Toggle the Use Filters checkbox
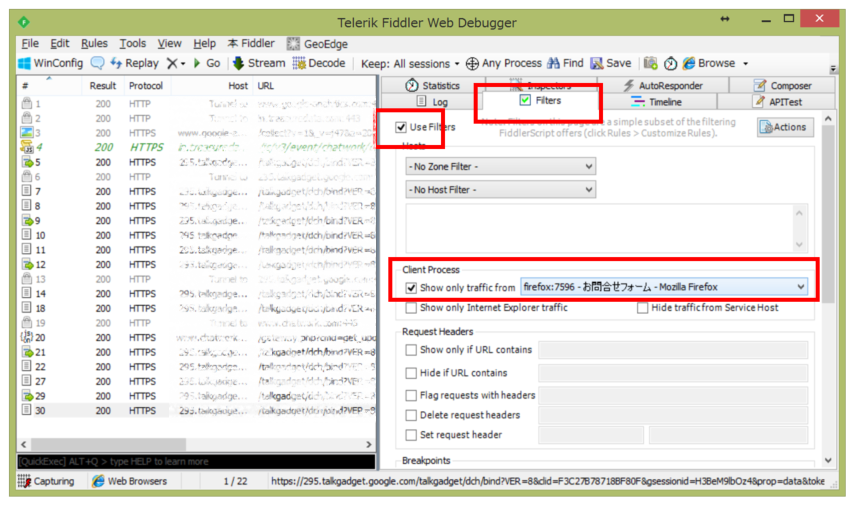The image size is (858, 508). [401, 127]
